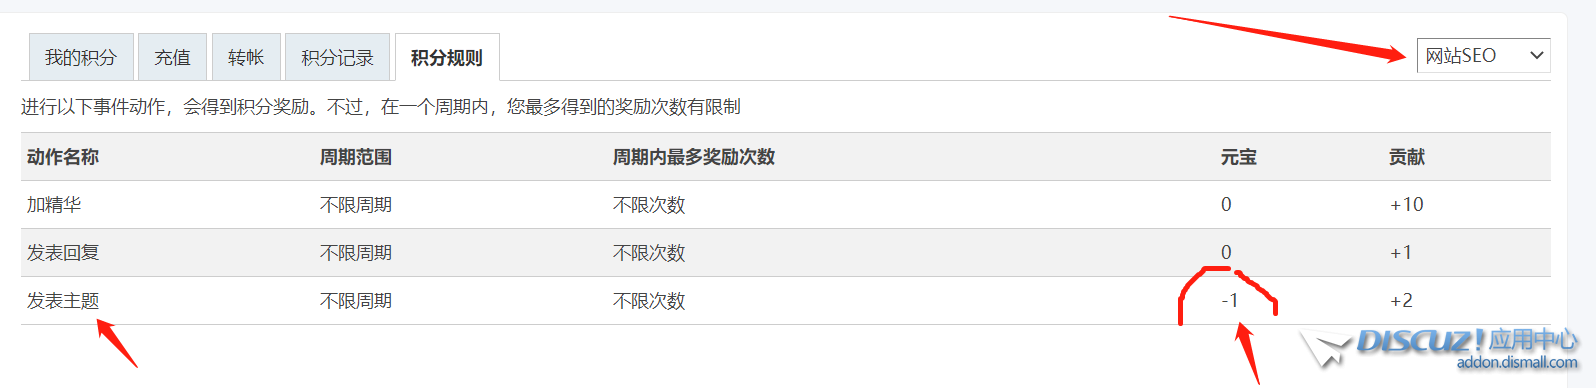Click the circled -1 元宝 value
The width and height of the screenshot is (1596, 388).
[1230, 301]
